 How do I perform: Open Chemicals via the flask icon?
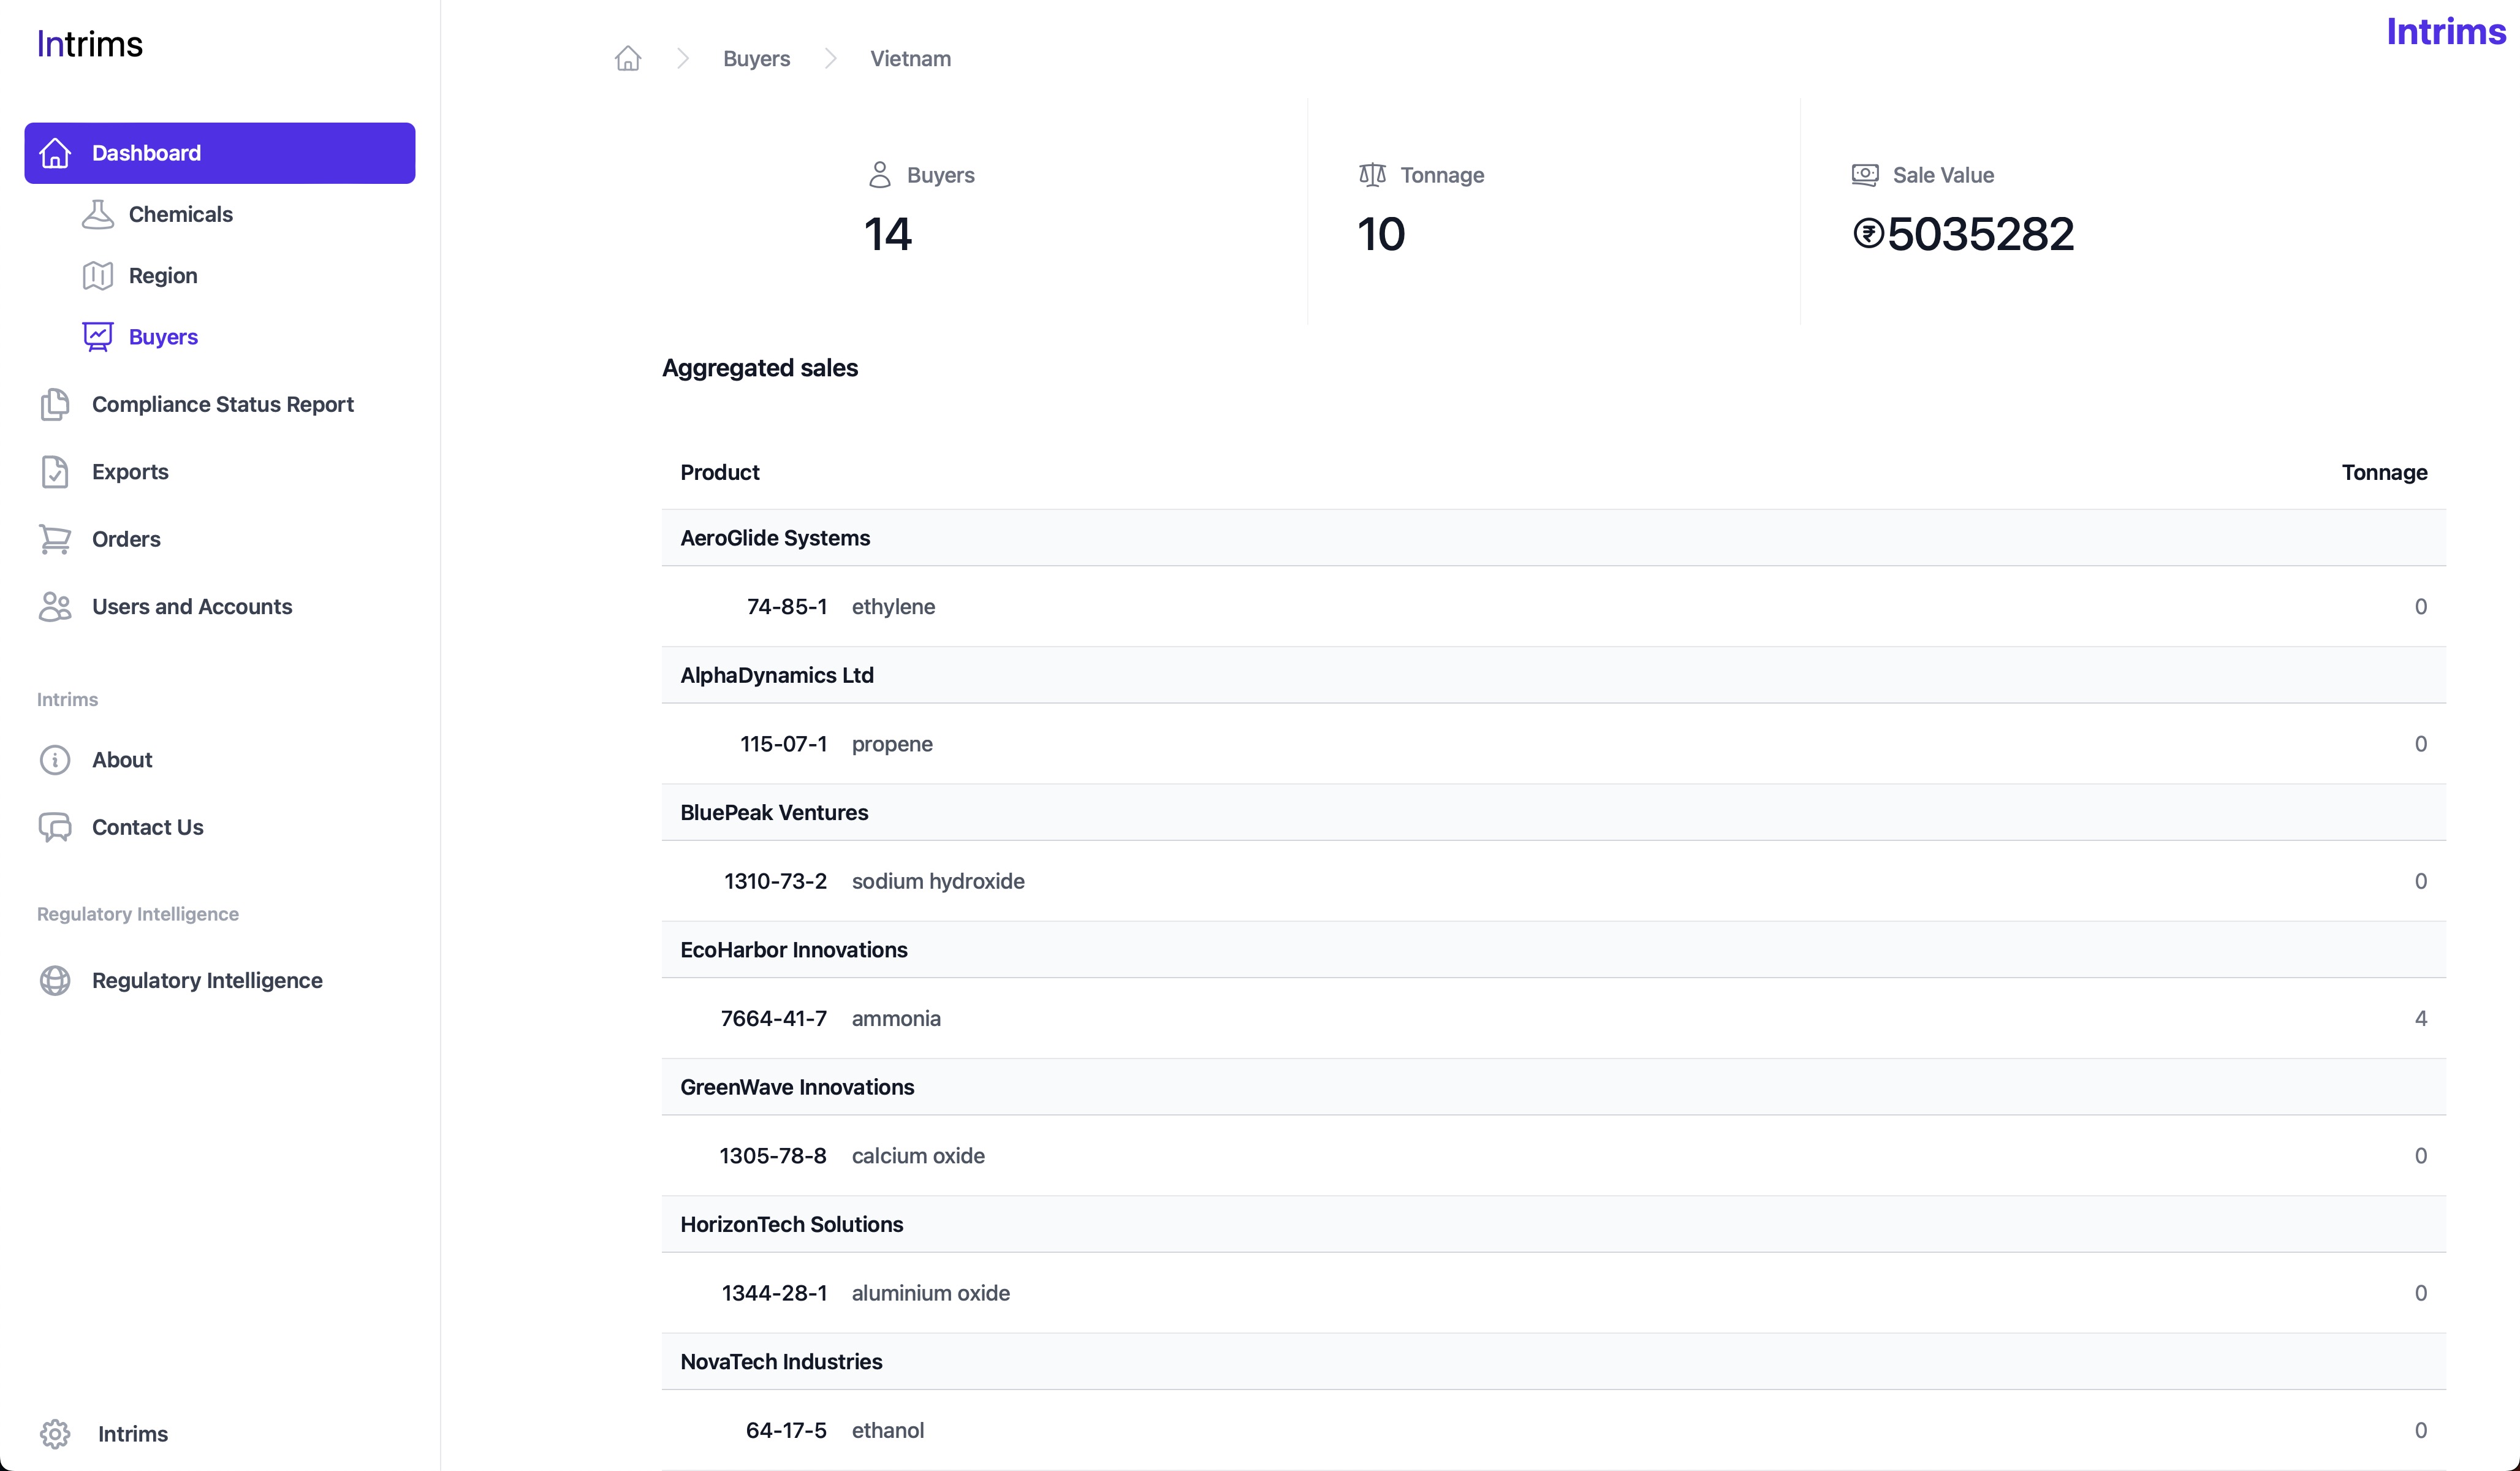pos(97,214)
